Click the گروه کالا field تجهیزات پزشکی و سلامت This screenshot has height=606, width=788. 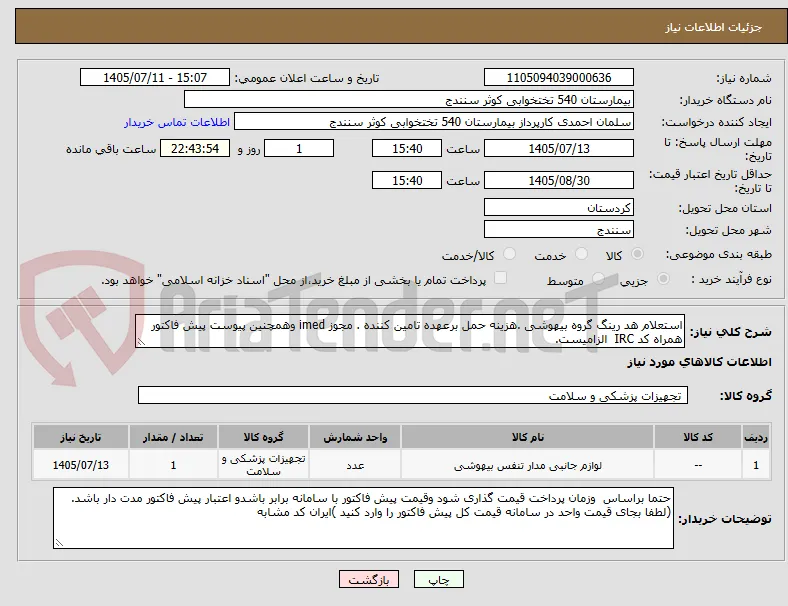(x=413, y=395)
